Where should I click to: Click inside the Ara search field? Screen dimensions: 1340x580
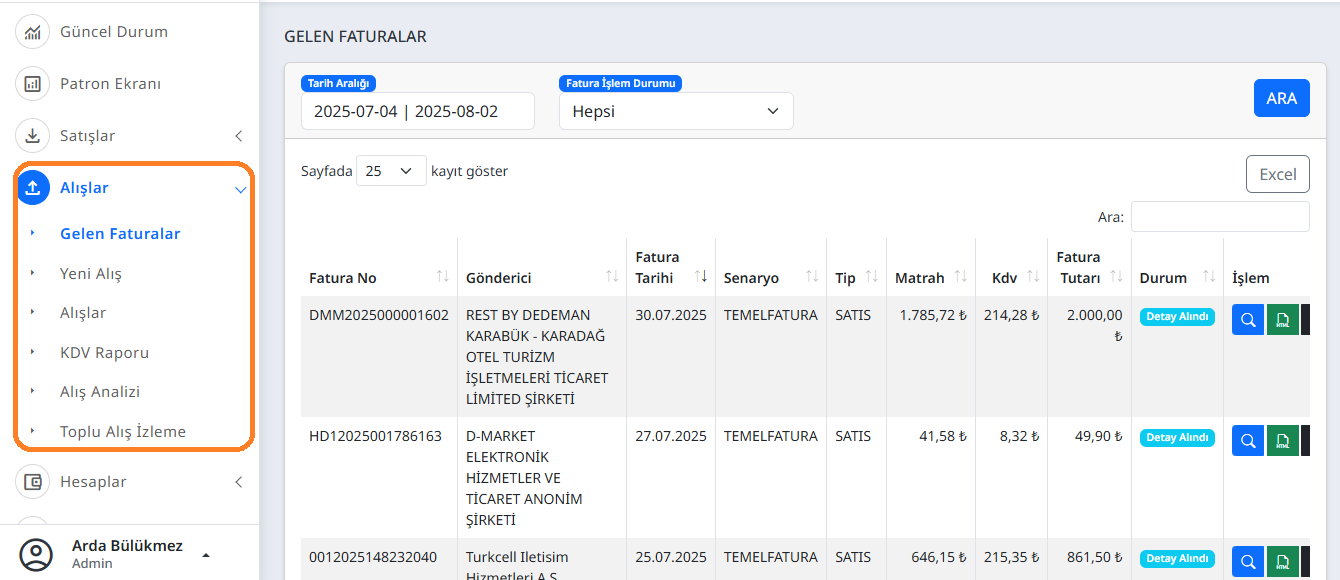tap(1219, 216)
